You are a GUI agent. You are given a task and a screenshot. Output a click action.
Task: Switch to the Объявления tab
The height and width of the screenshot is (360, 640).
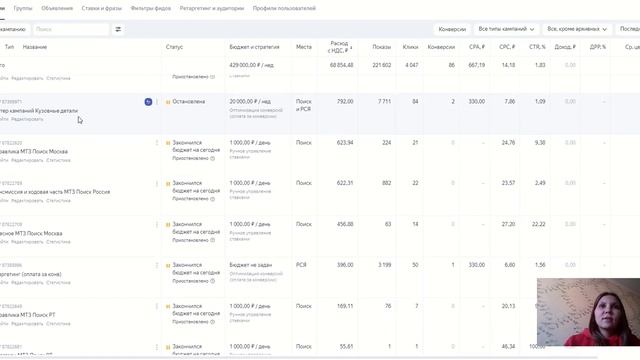click(57, 8)
